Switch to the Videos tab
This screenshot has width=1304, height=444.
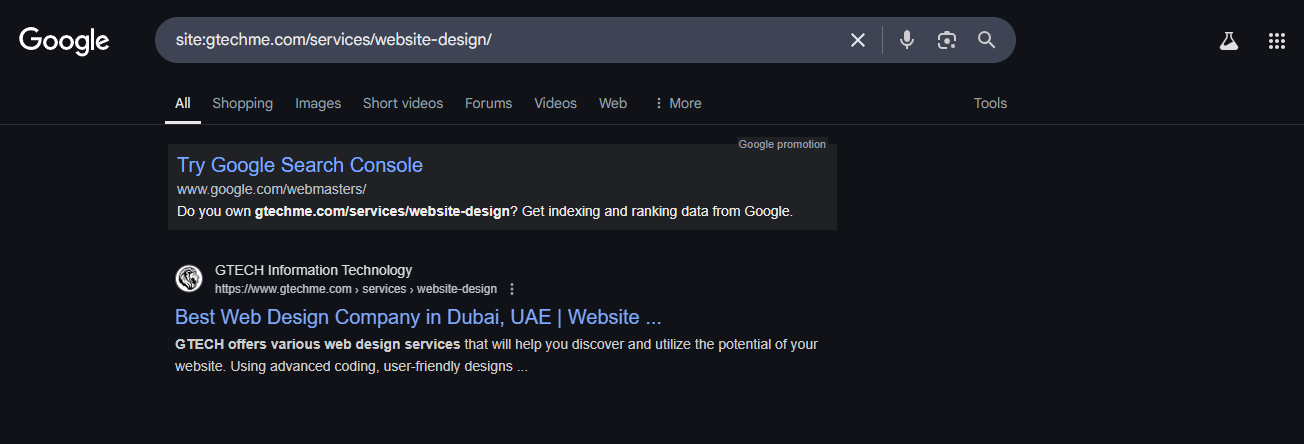[x=555, y=103]
